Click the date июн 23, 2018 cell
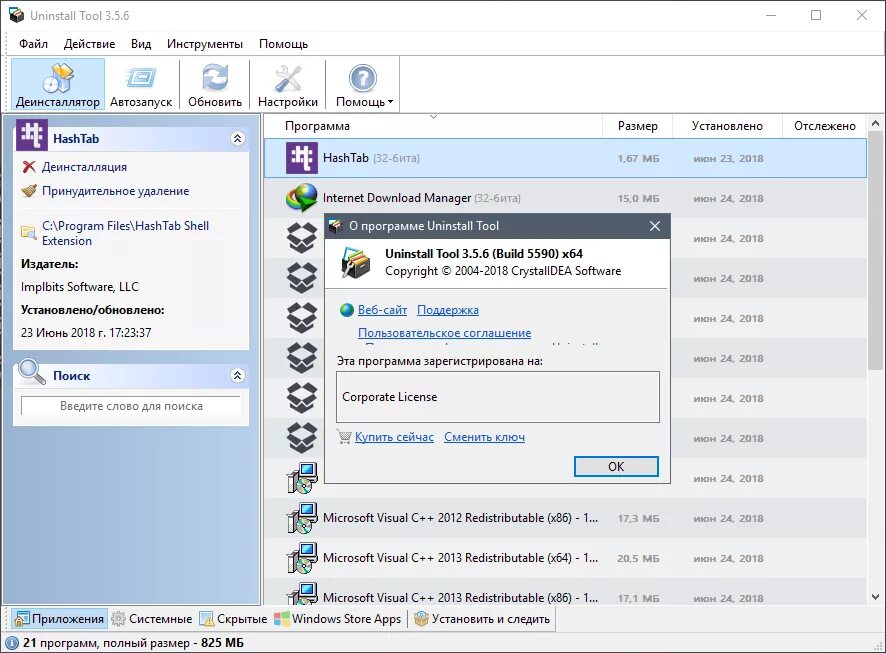886x653 pixels. coord(728,159)
